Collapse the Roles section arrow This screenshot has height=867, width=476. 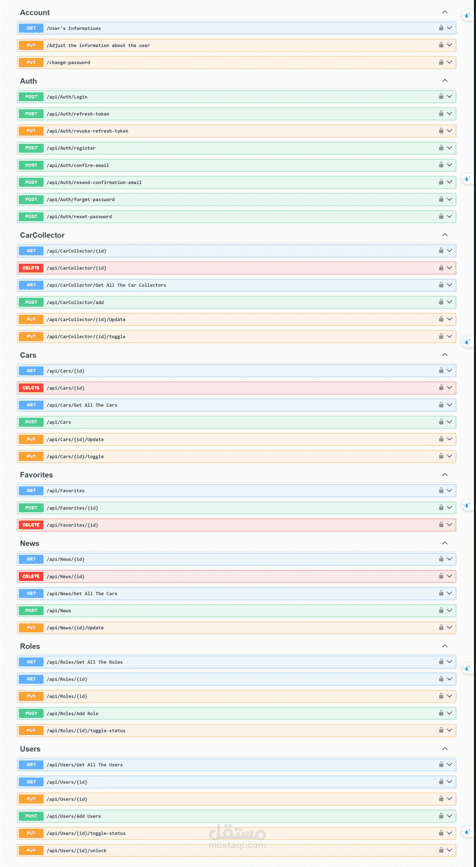(x=444, y=646)
